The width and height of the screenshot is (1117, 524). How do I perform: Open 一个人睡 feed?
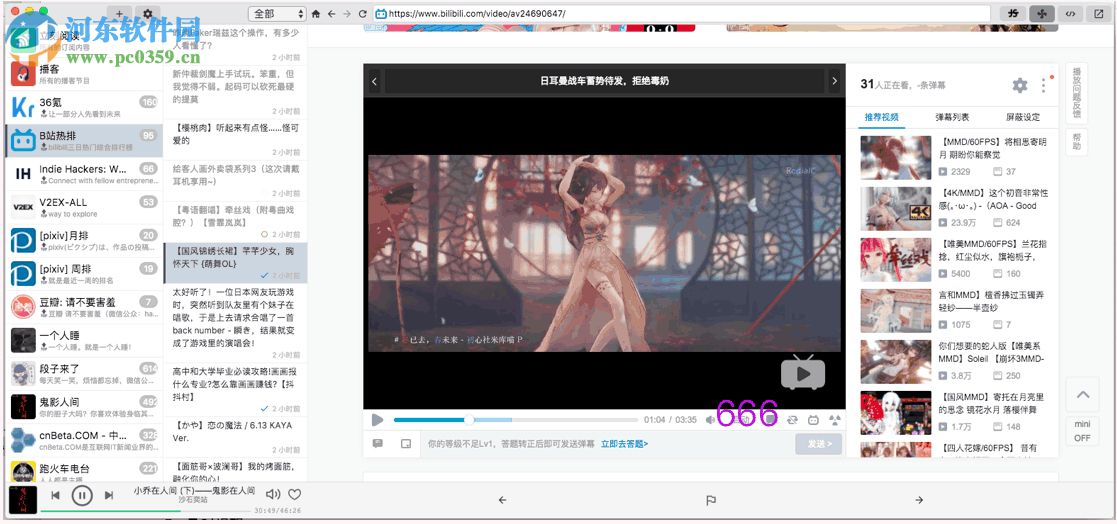point(84,341)
